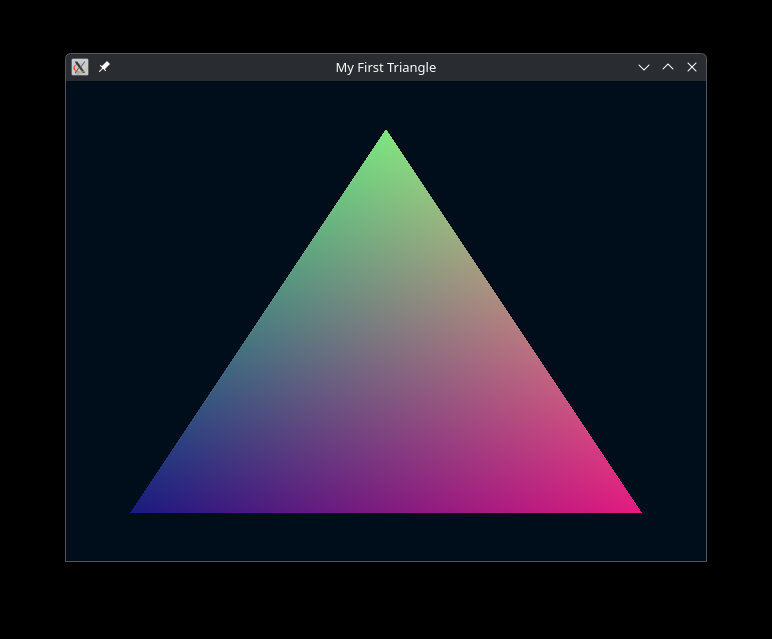
Task: Maximize the window with the up chevron
Action: coord(668,67)
